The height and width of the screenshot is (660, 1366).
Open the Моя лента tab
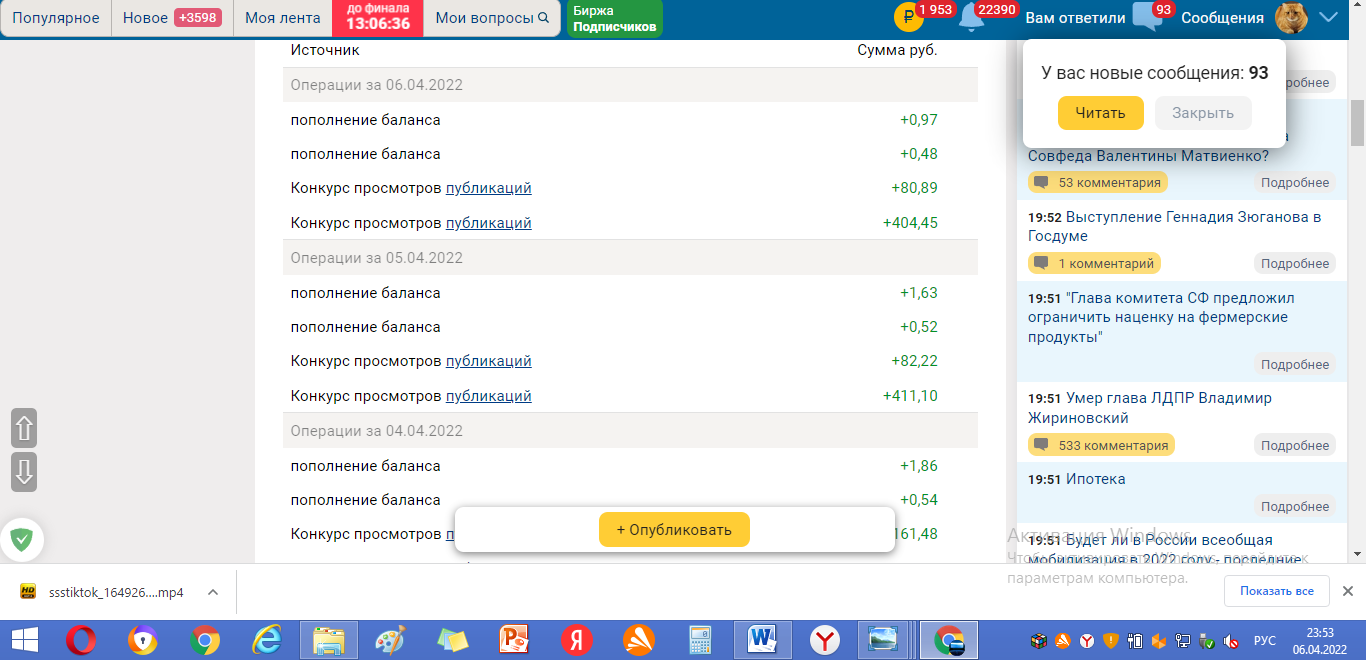click(x=283, y=18)
